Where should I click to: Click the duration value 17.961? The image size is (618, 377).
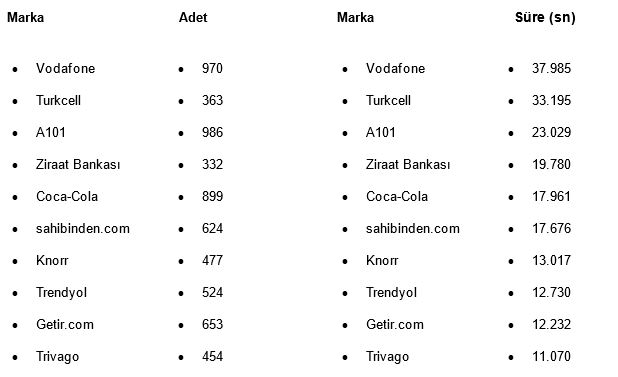point(551,196)
